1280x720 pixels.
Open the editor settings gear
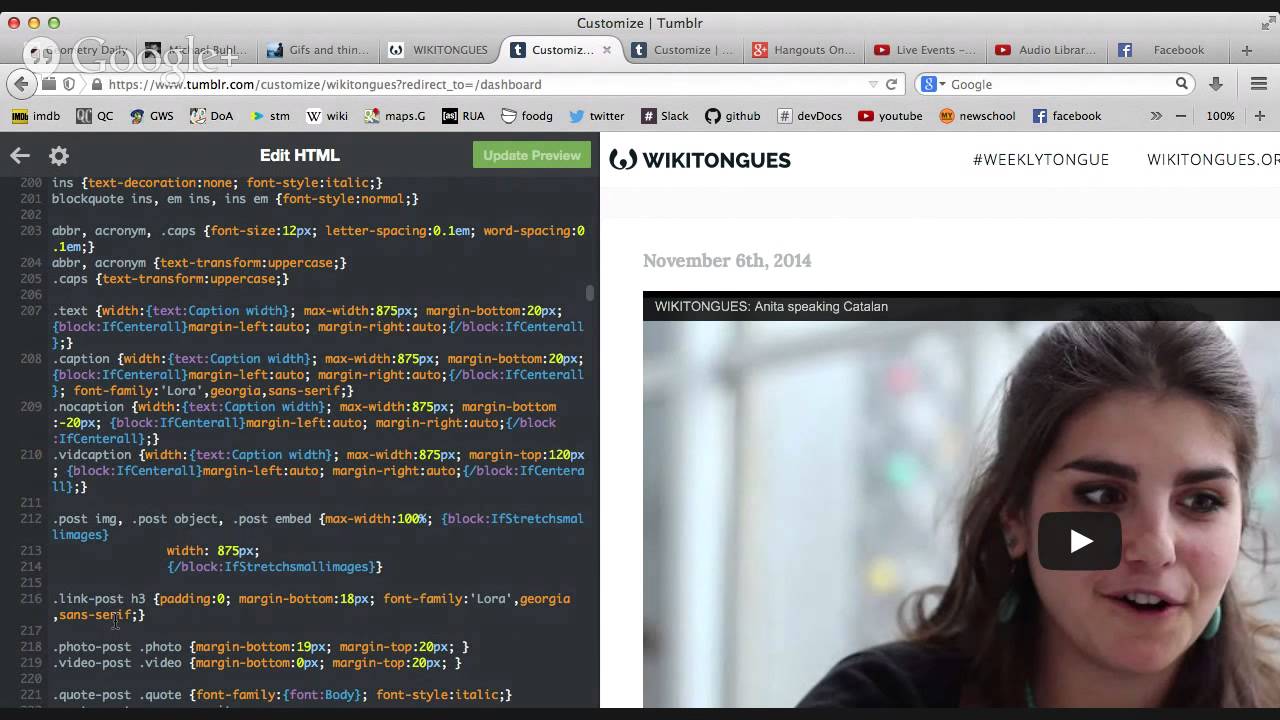pyautogui.click(x=59, y=156)
